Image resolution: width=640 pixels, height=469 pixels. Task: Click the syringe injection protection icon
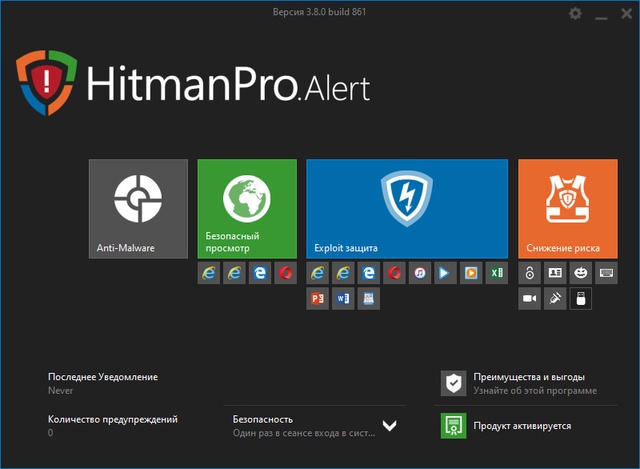[x=555, y=298]
